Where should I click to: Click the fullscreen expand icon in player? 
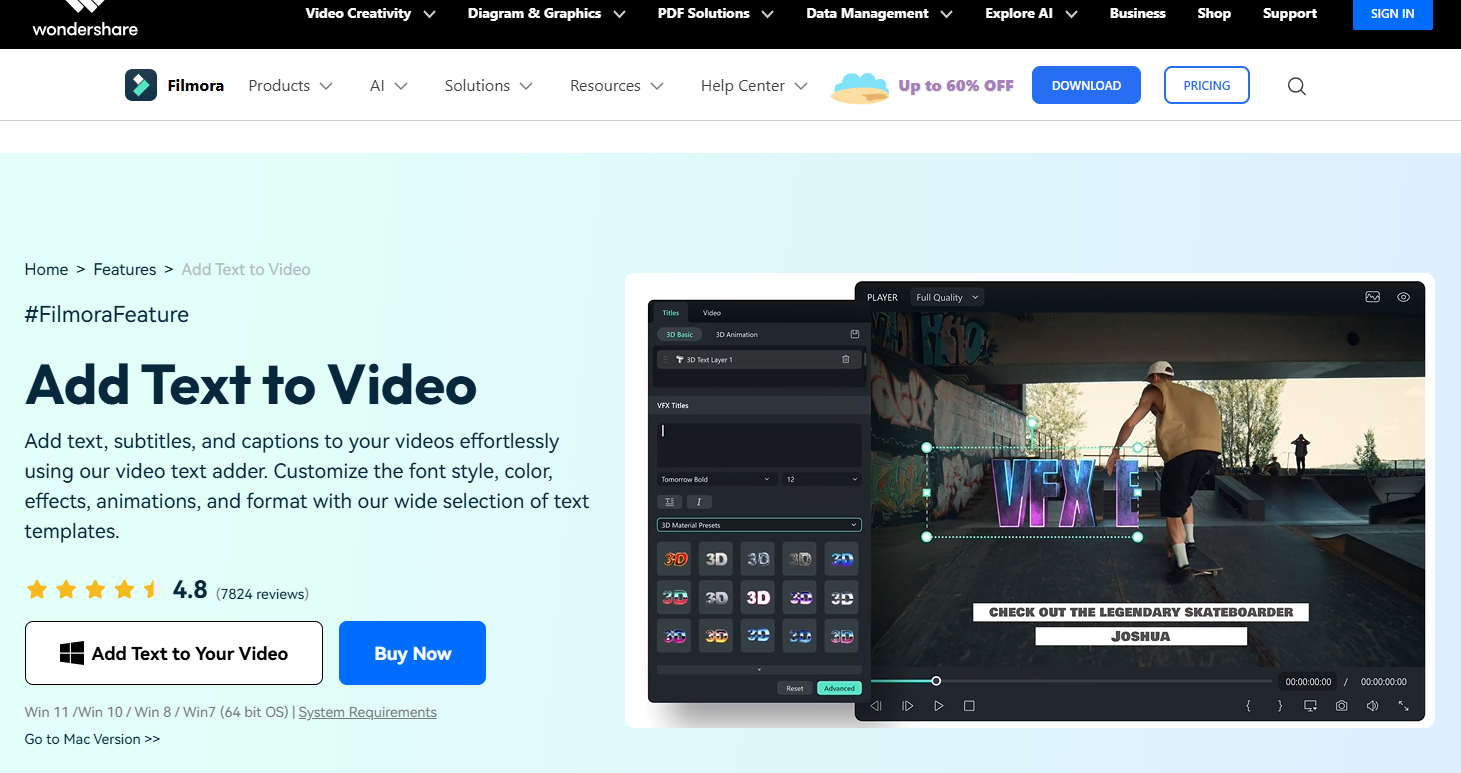(x=1404, y=706)
